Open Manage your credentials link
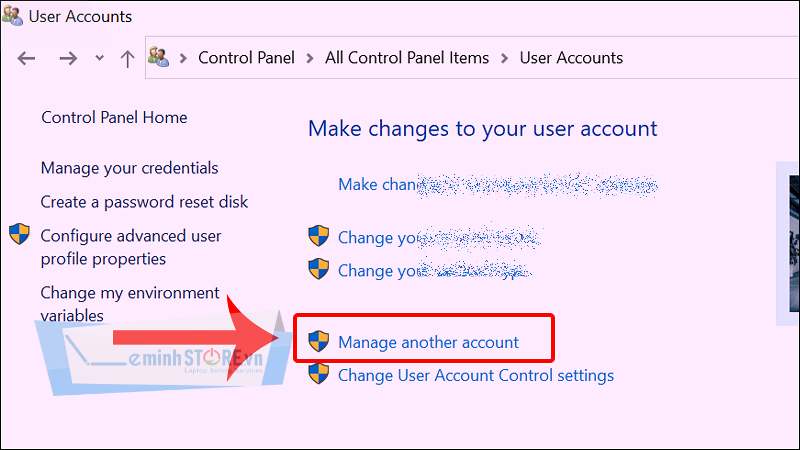Viewport: 800px width, 450px height. (130, 168)
